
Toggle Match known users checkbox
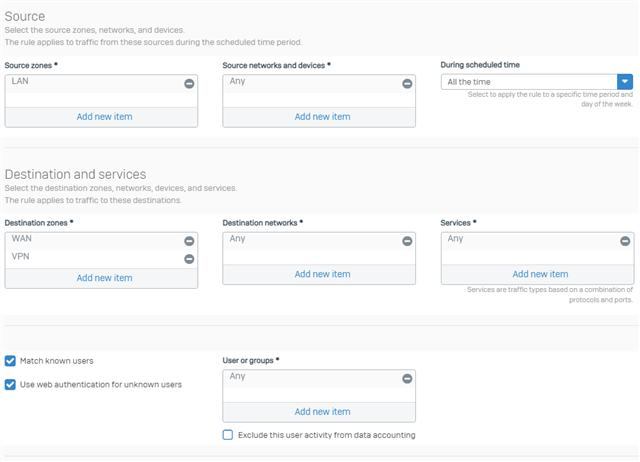(x=10, y=361)
